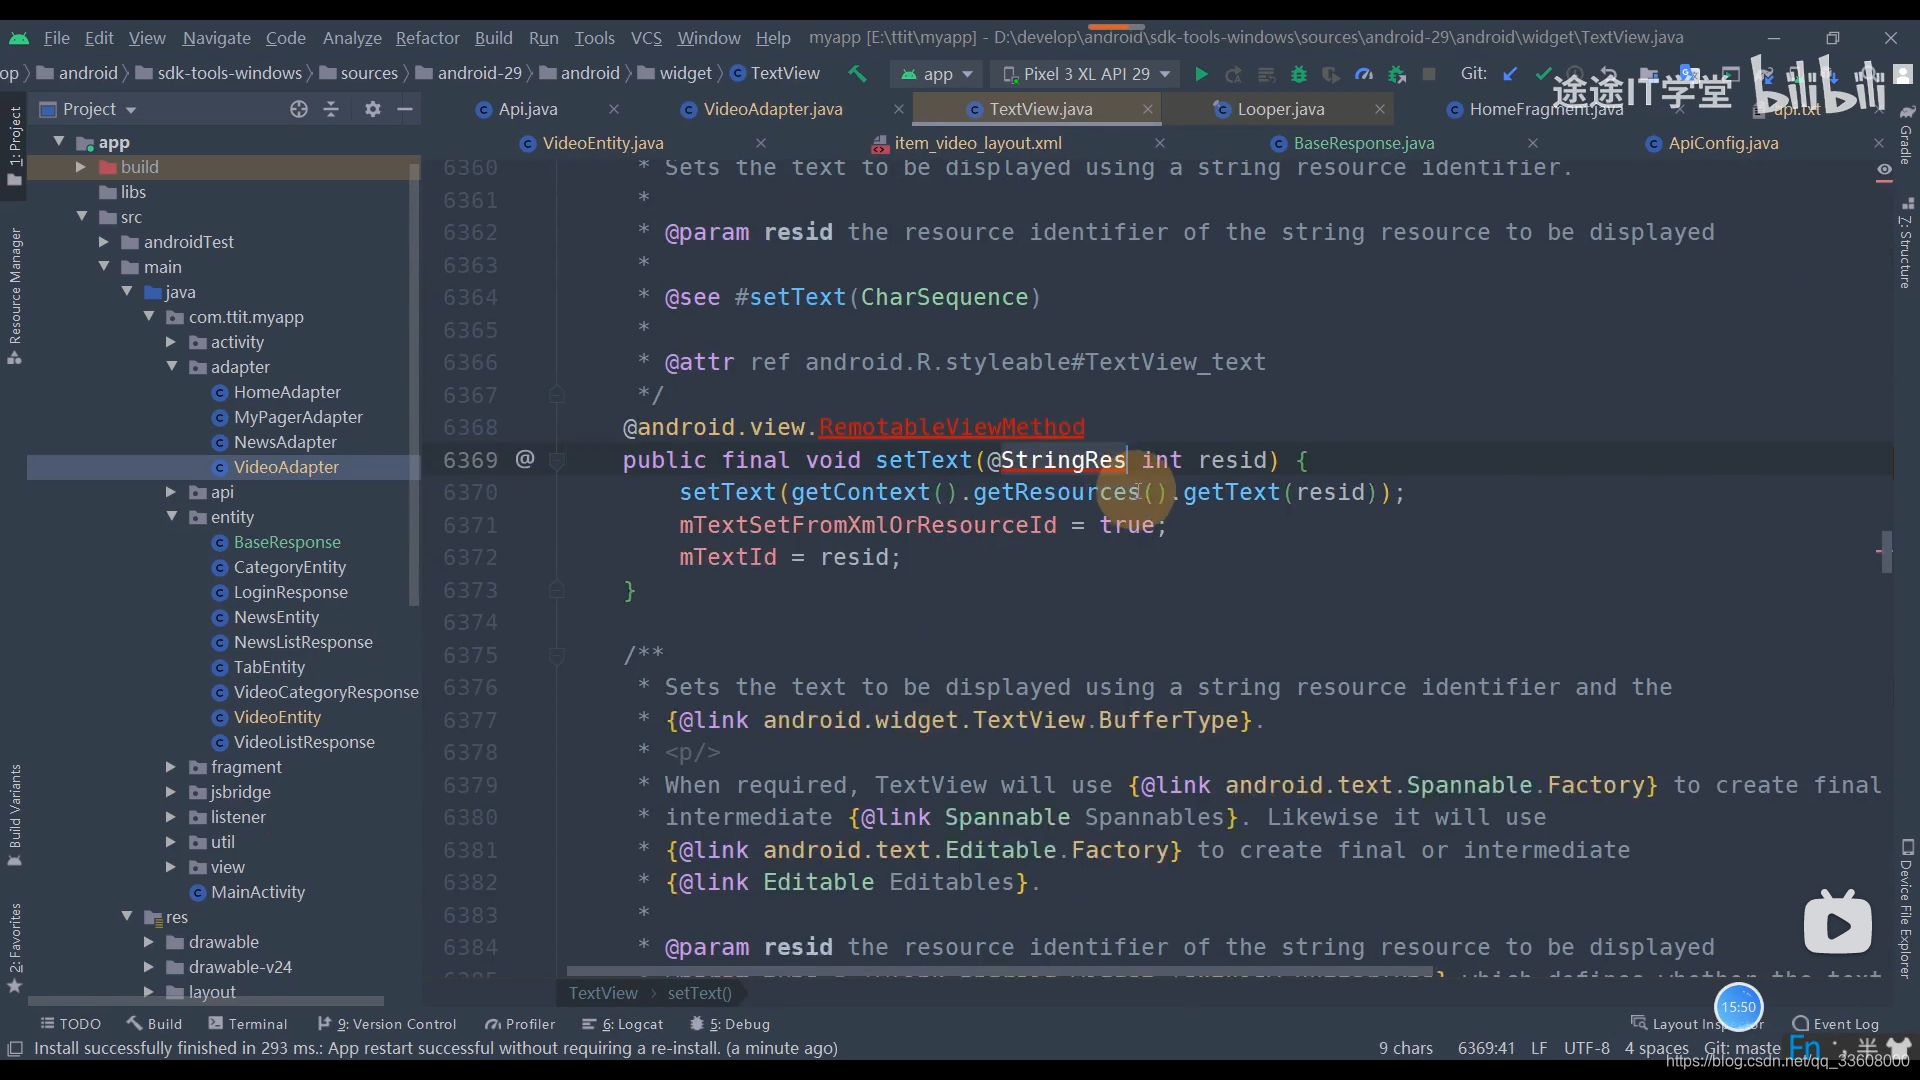Click the editor vertical scrollbar thumb
Screen dimensions: 1920x1080
(x=1887, y=552)
